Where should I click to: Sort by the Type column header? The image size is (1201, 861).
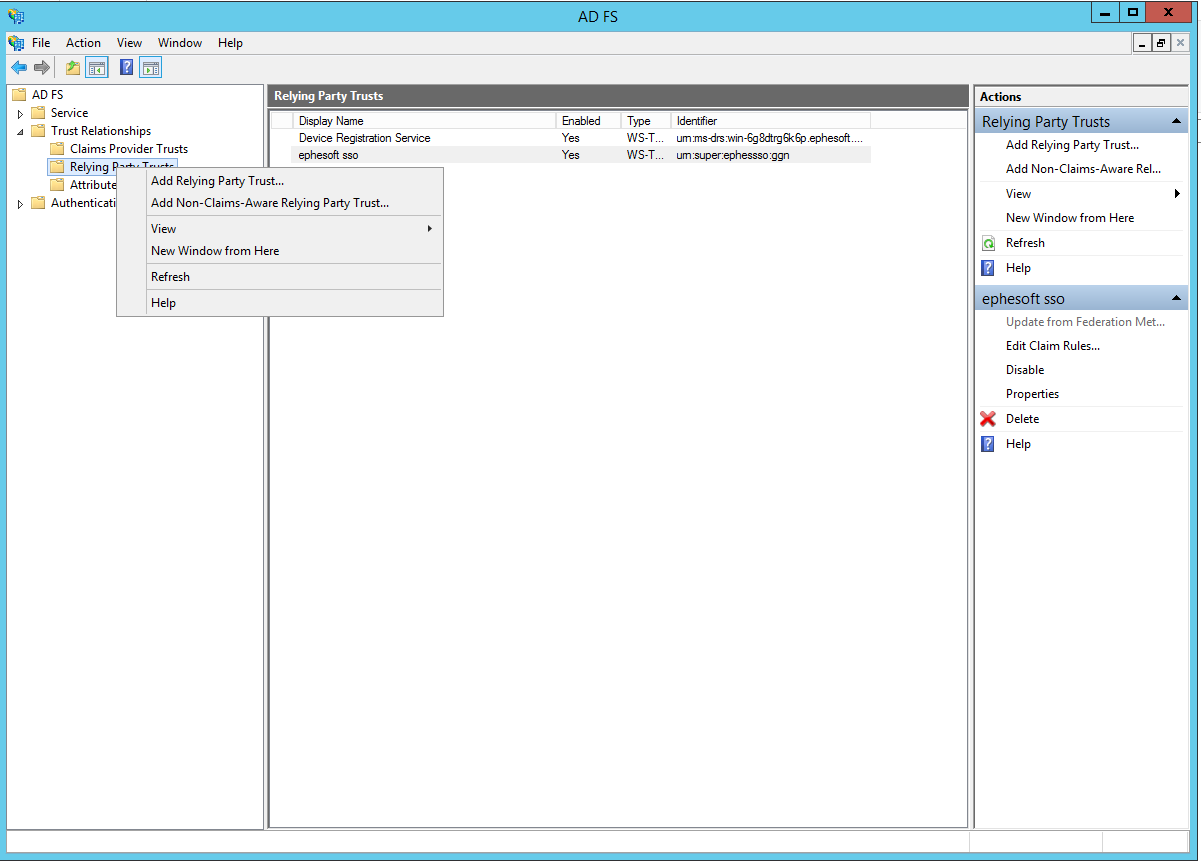(646, 121)
